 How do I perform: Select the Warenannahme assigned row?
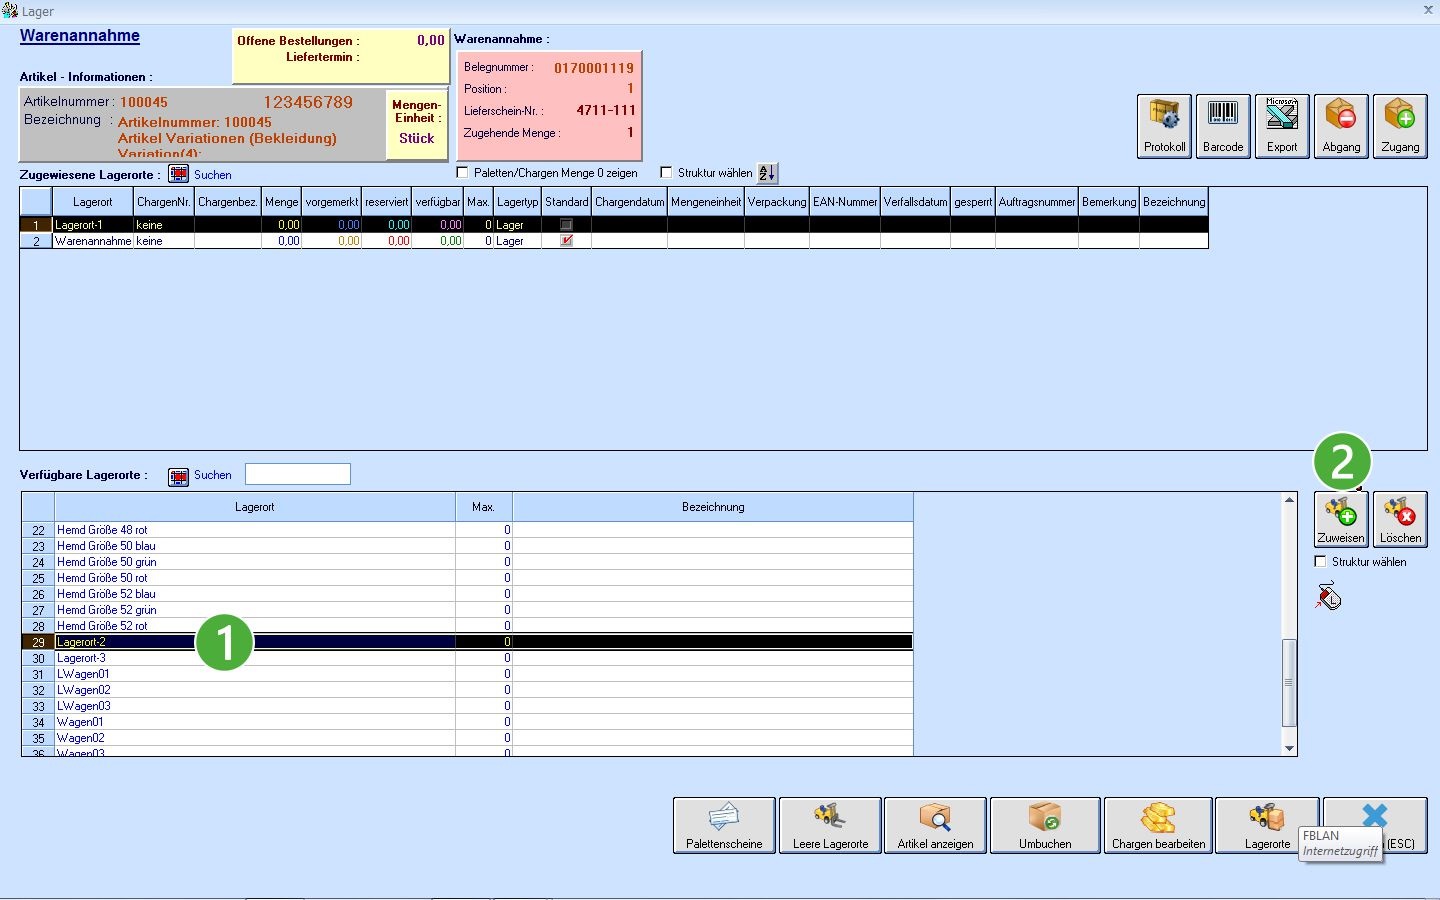pyautogui.click(x=614, y=241)
